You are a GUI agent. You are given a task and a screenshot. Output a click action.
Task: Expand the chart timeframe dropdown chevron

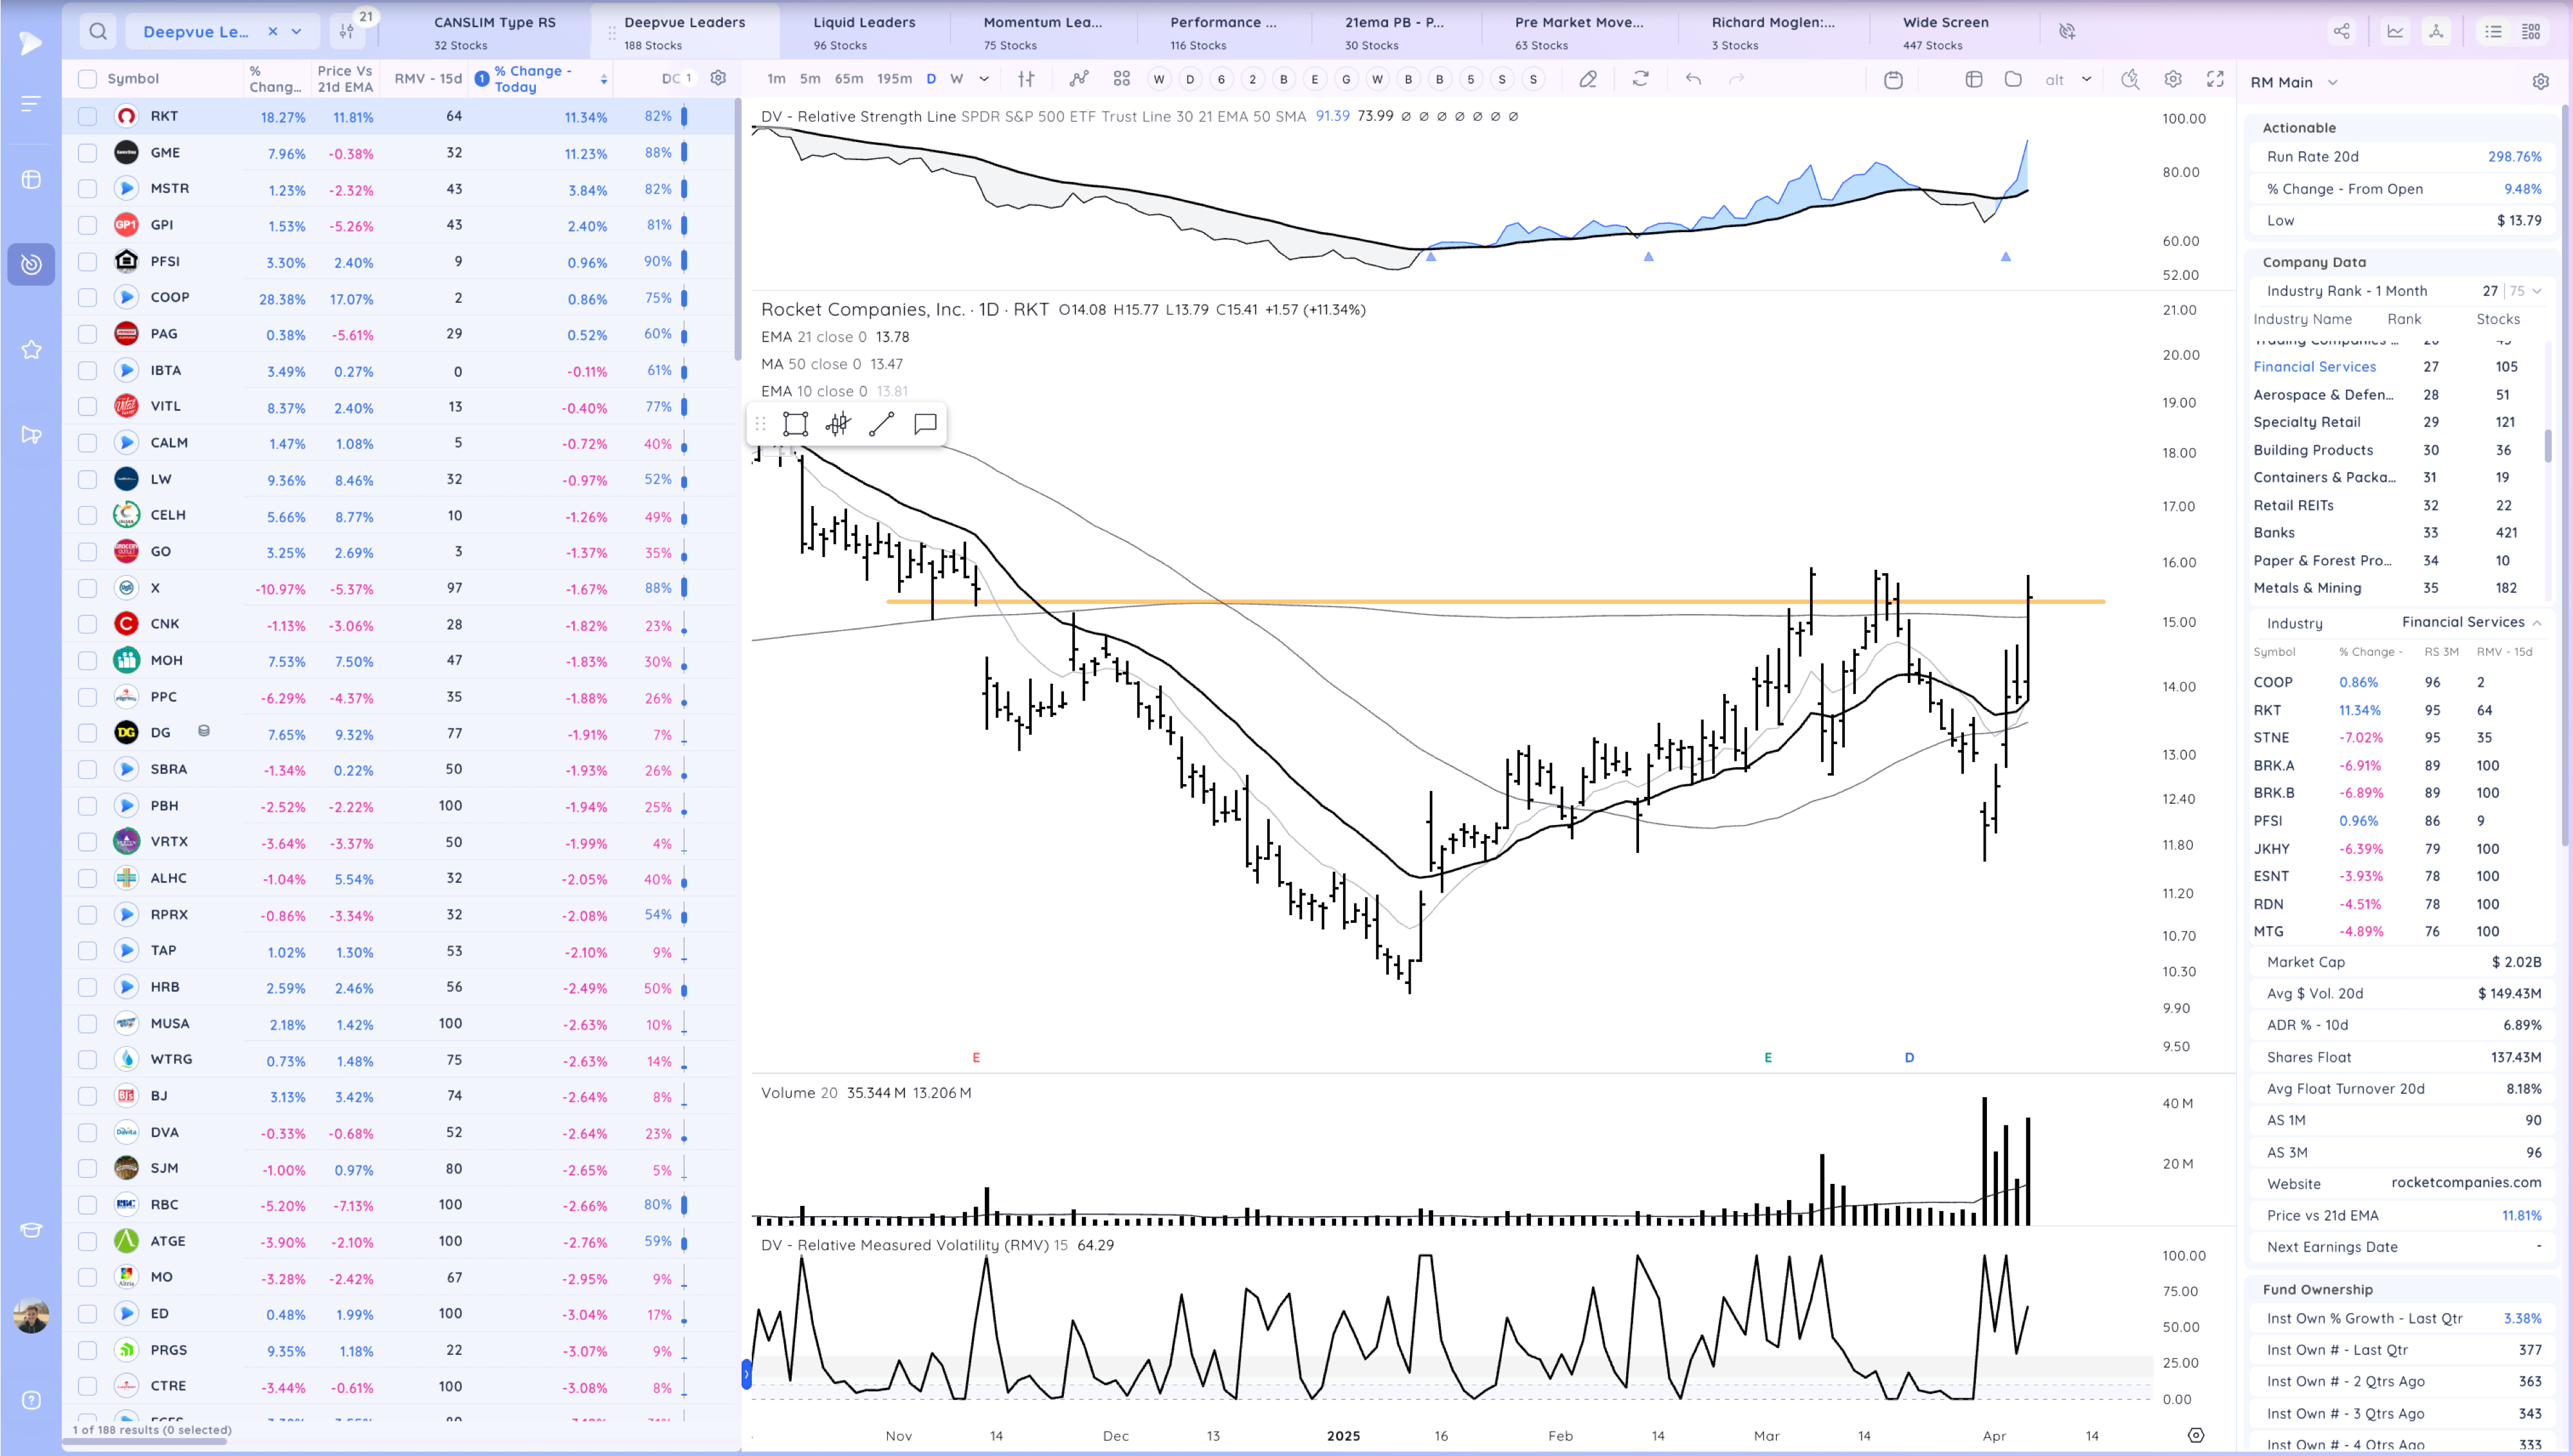984,79
